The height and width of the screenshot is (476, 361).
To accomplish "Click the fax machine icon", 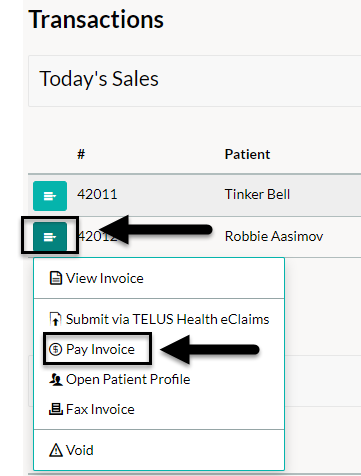I will pos(56,409).
